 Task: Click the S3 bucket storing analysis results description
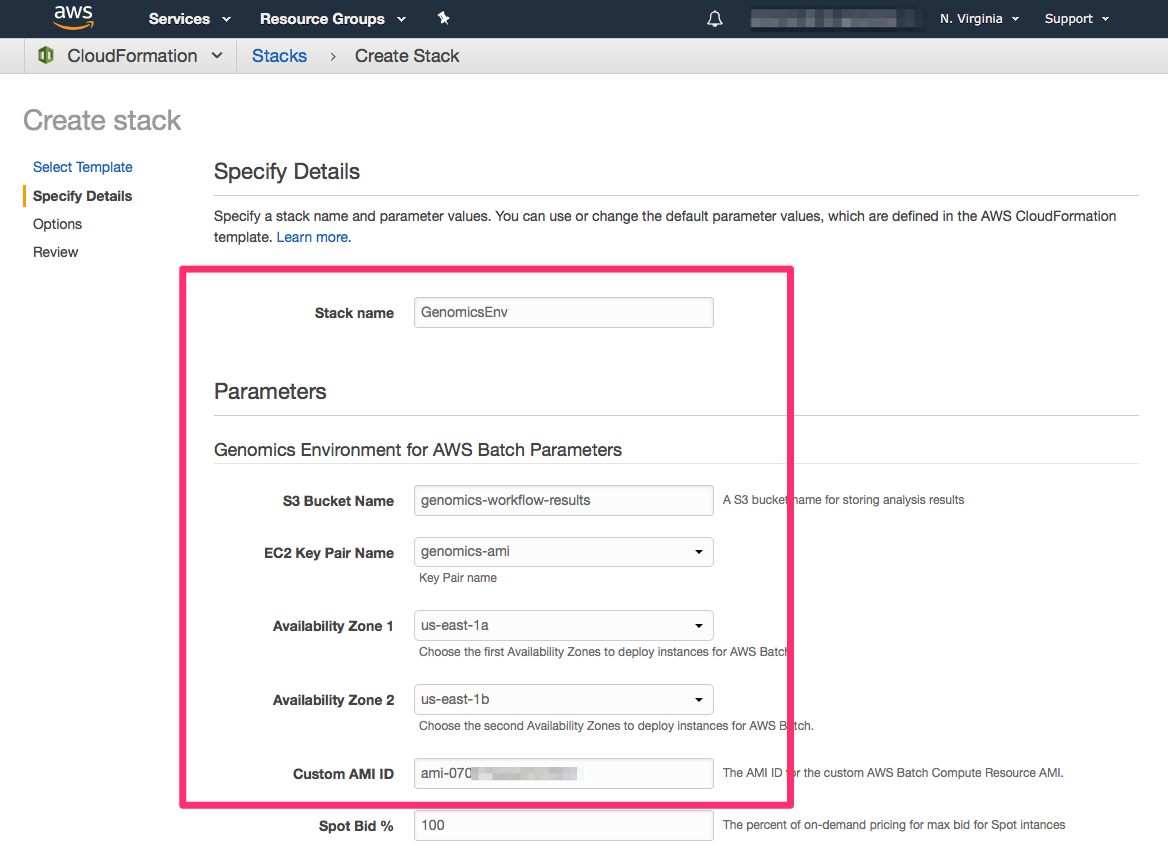[x=843, y=500]
